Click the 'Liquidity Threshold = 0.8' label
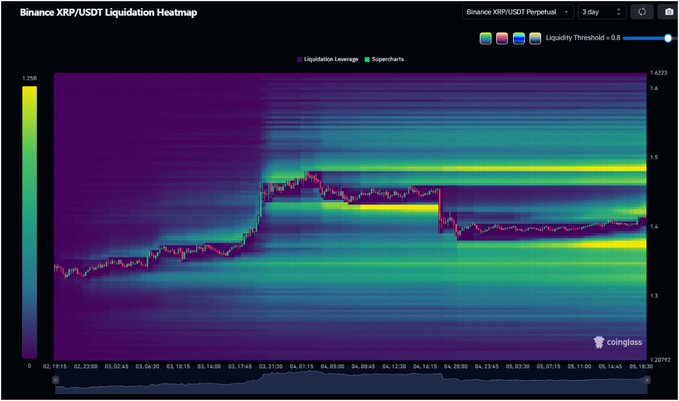The image size is (679, 401). [x=582, y=38]
